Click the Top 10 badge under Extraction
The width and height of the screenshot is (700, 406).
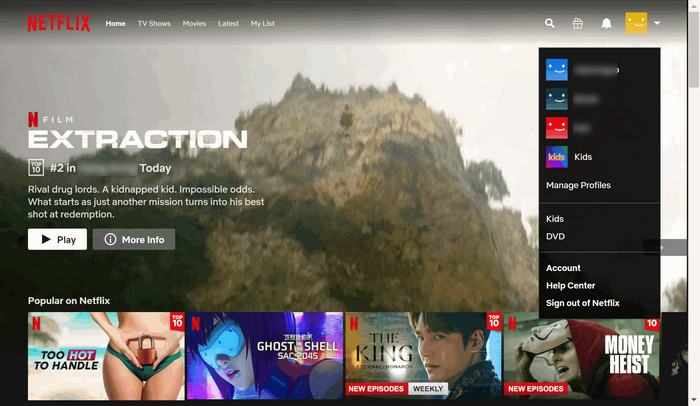point(36,167)
